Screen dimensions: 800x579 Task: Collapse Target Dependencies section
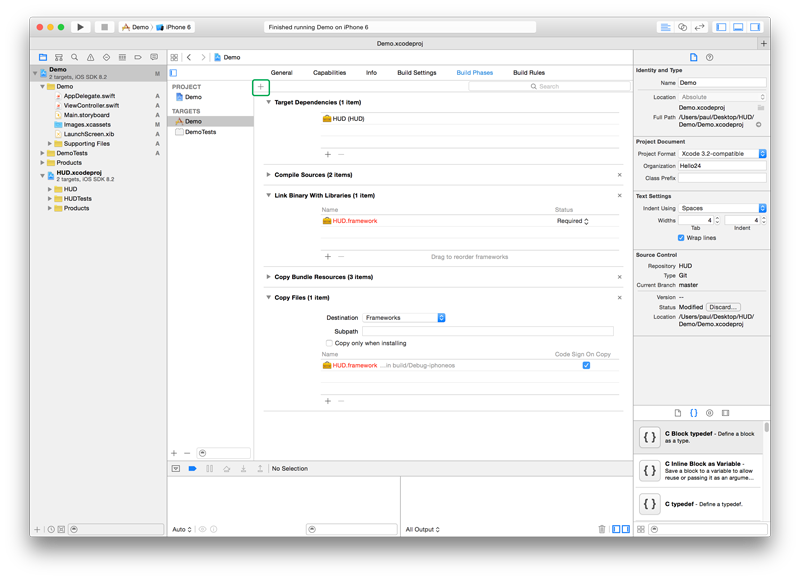pyautogui.click(x=268, y=102)
